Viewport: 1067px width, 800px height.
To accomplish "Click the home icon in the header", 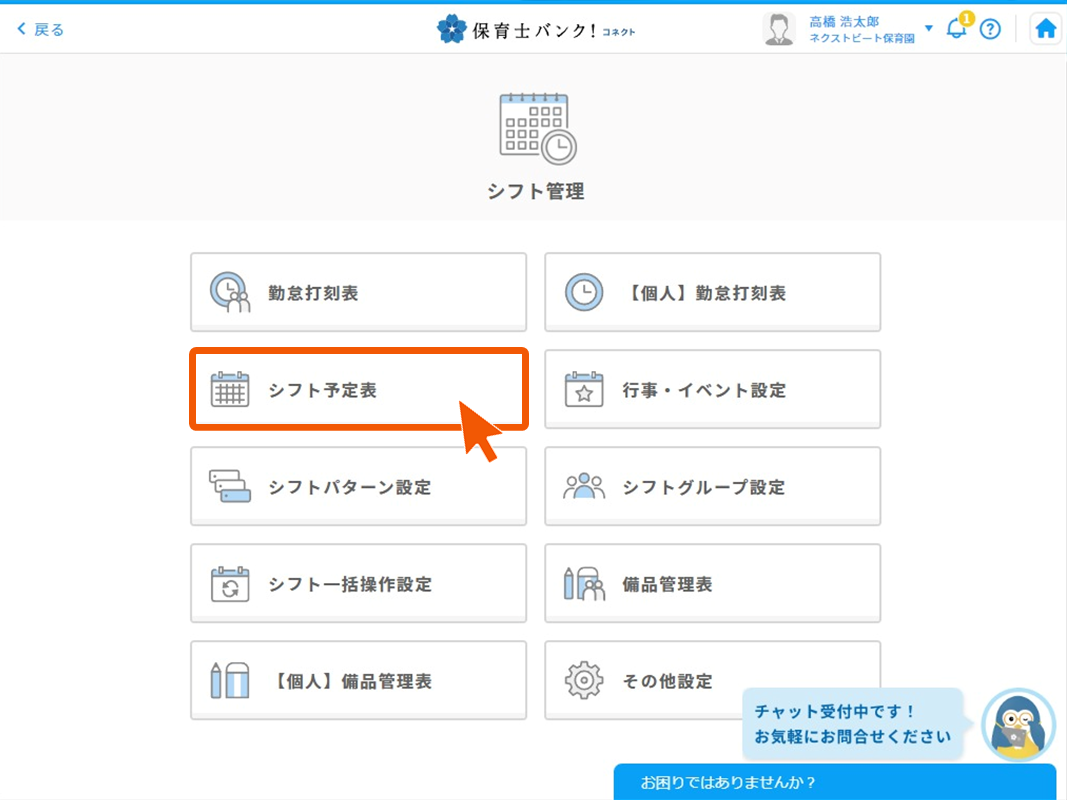I will pos(1045,28).
